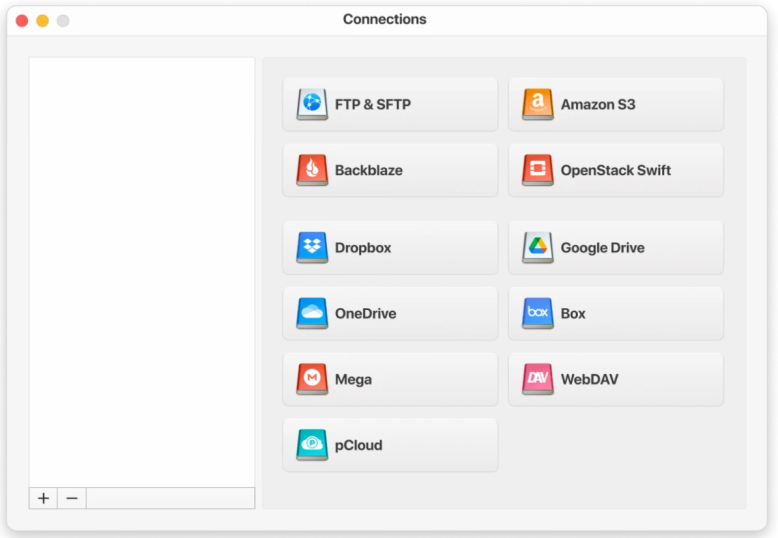Create a Mega connection
Image resolution: width=778 pixels, height=538 pixels.
coord(390,379)
